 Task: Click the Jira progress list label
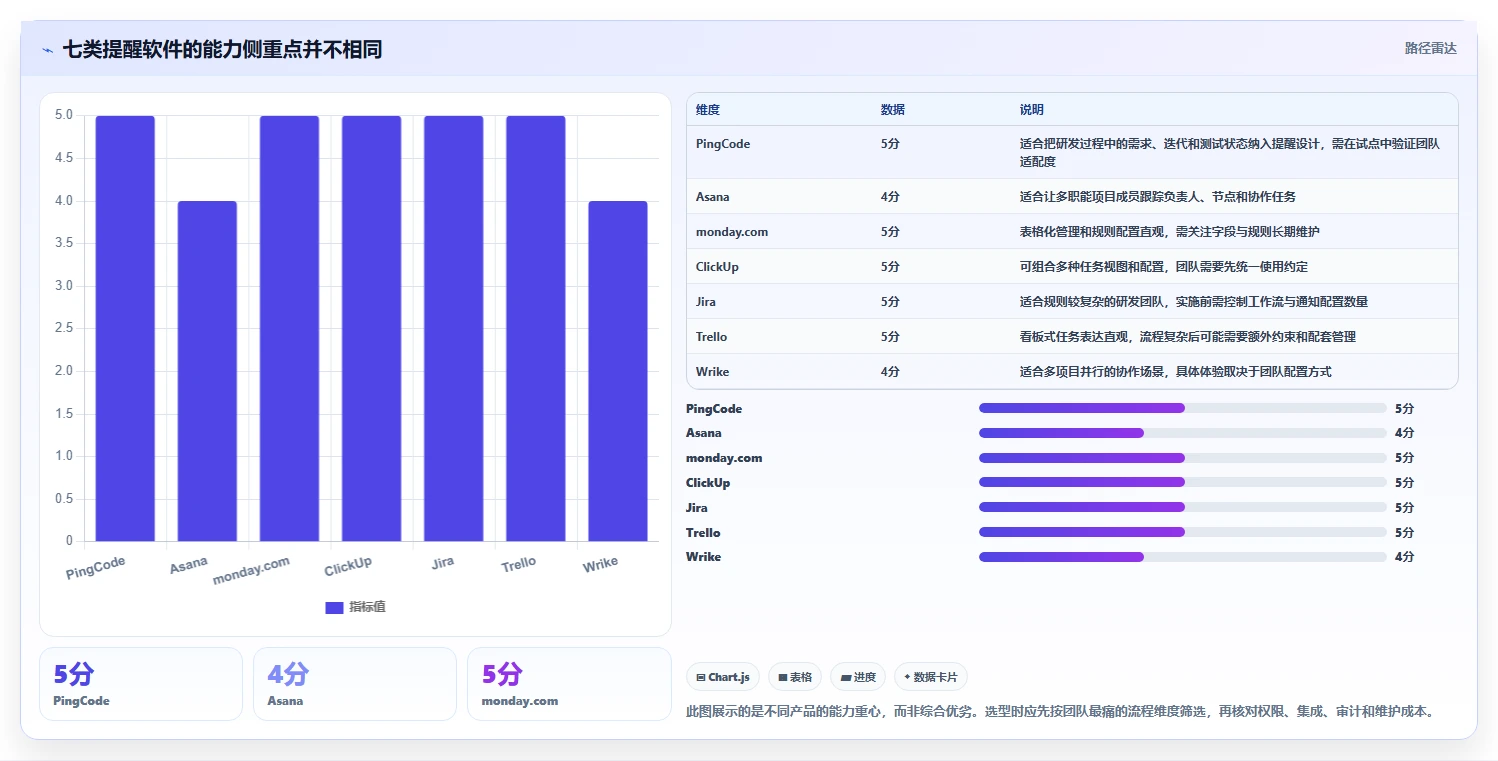coord(697,508)
